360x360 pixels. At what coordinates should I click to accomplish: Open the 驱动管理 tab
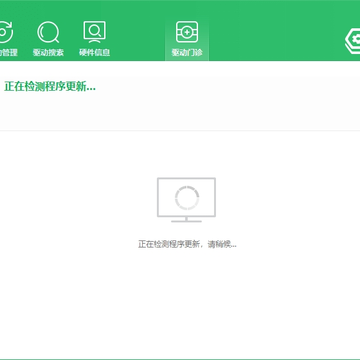[x=6, y=39]
